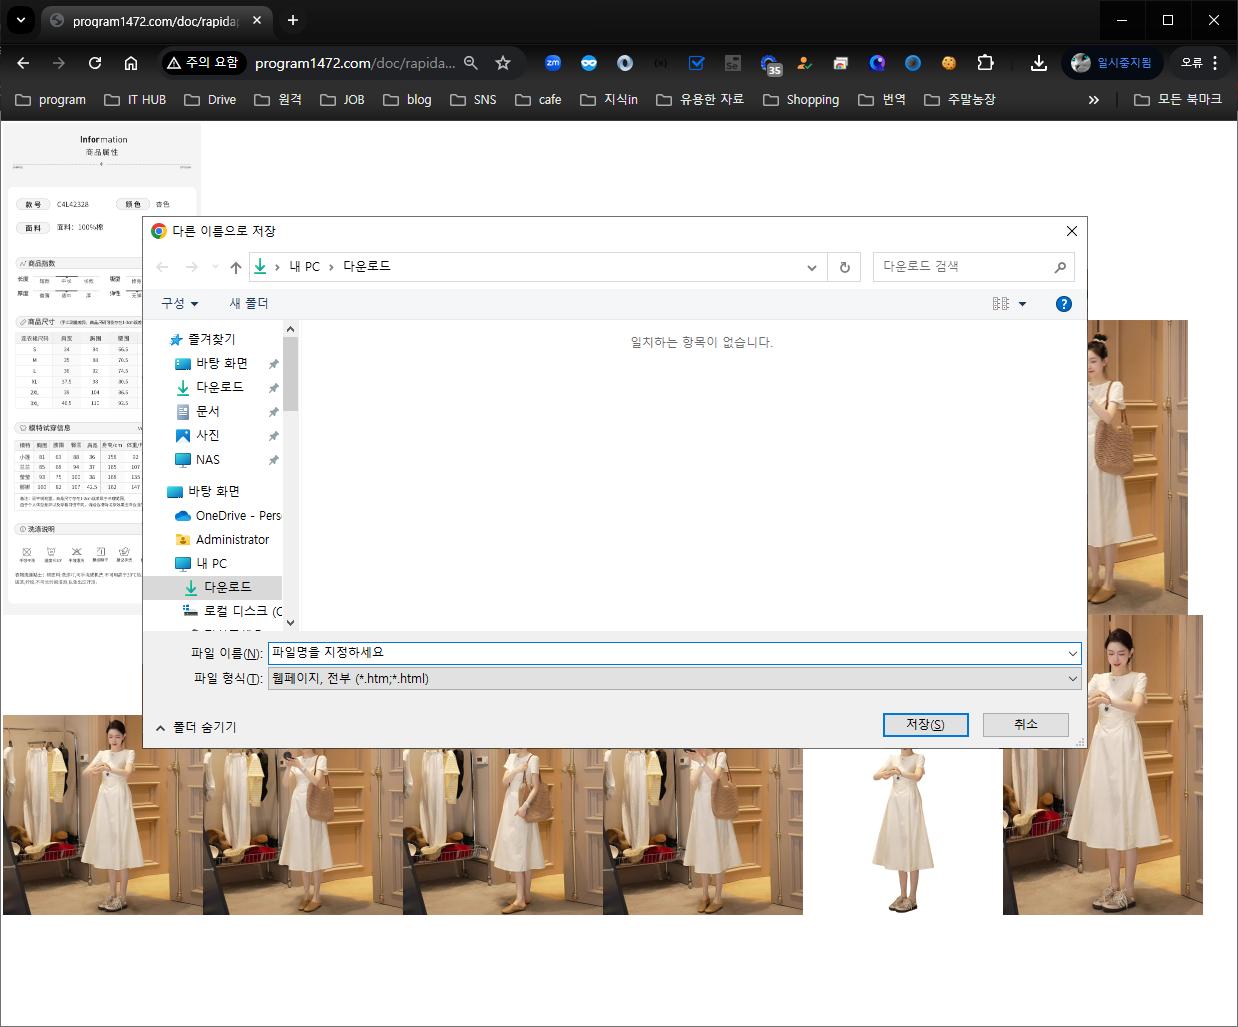Click the refresh icon in save dialog
The width and height of the screenshot is (1238, 1027).
click(x=844, y=267)
